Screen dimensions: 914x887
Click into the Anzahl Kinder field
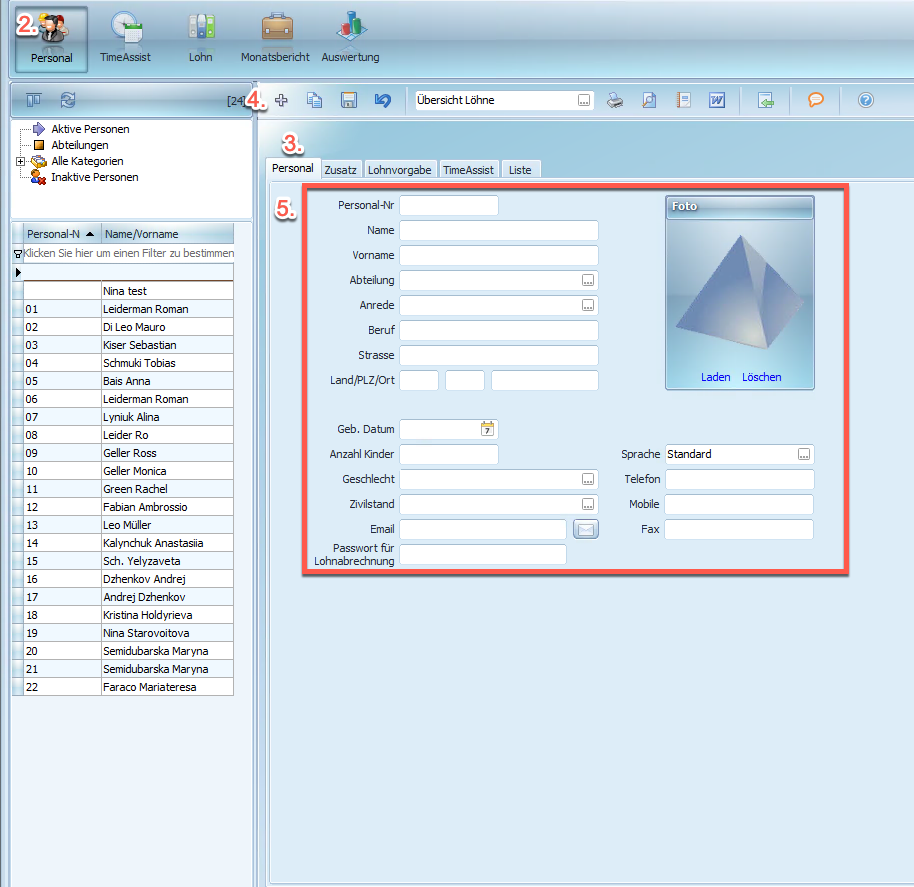449,454
